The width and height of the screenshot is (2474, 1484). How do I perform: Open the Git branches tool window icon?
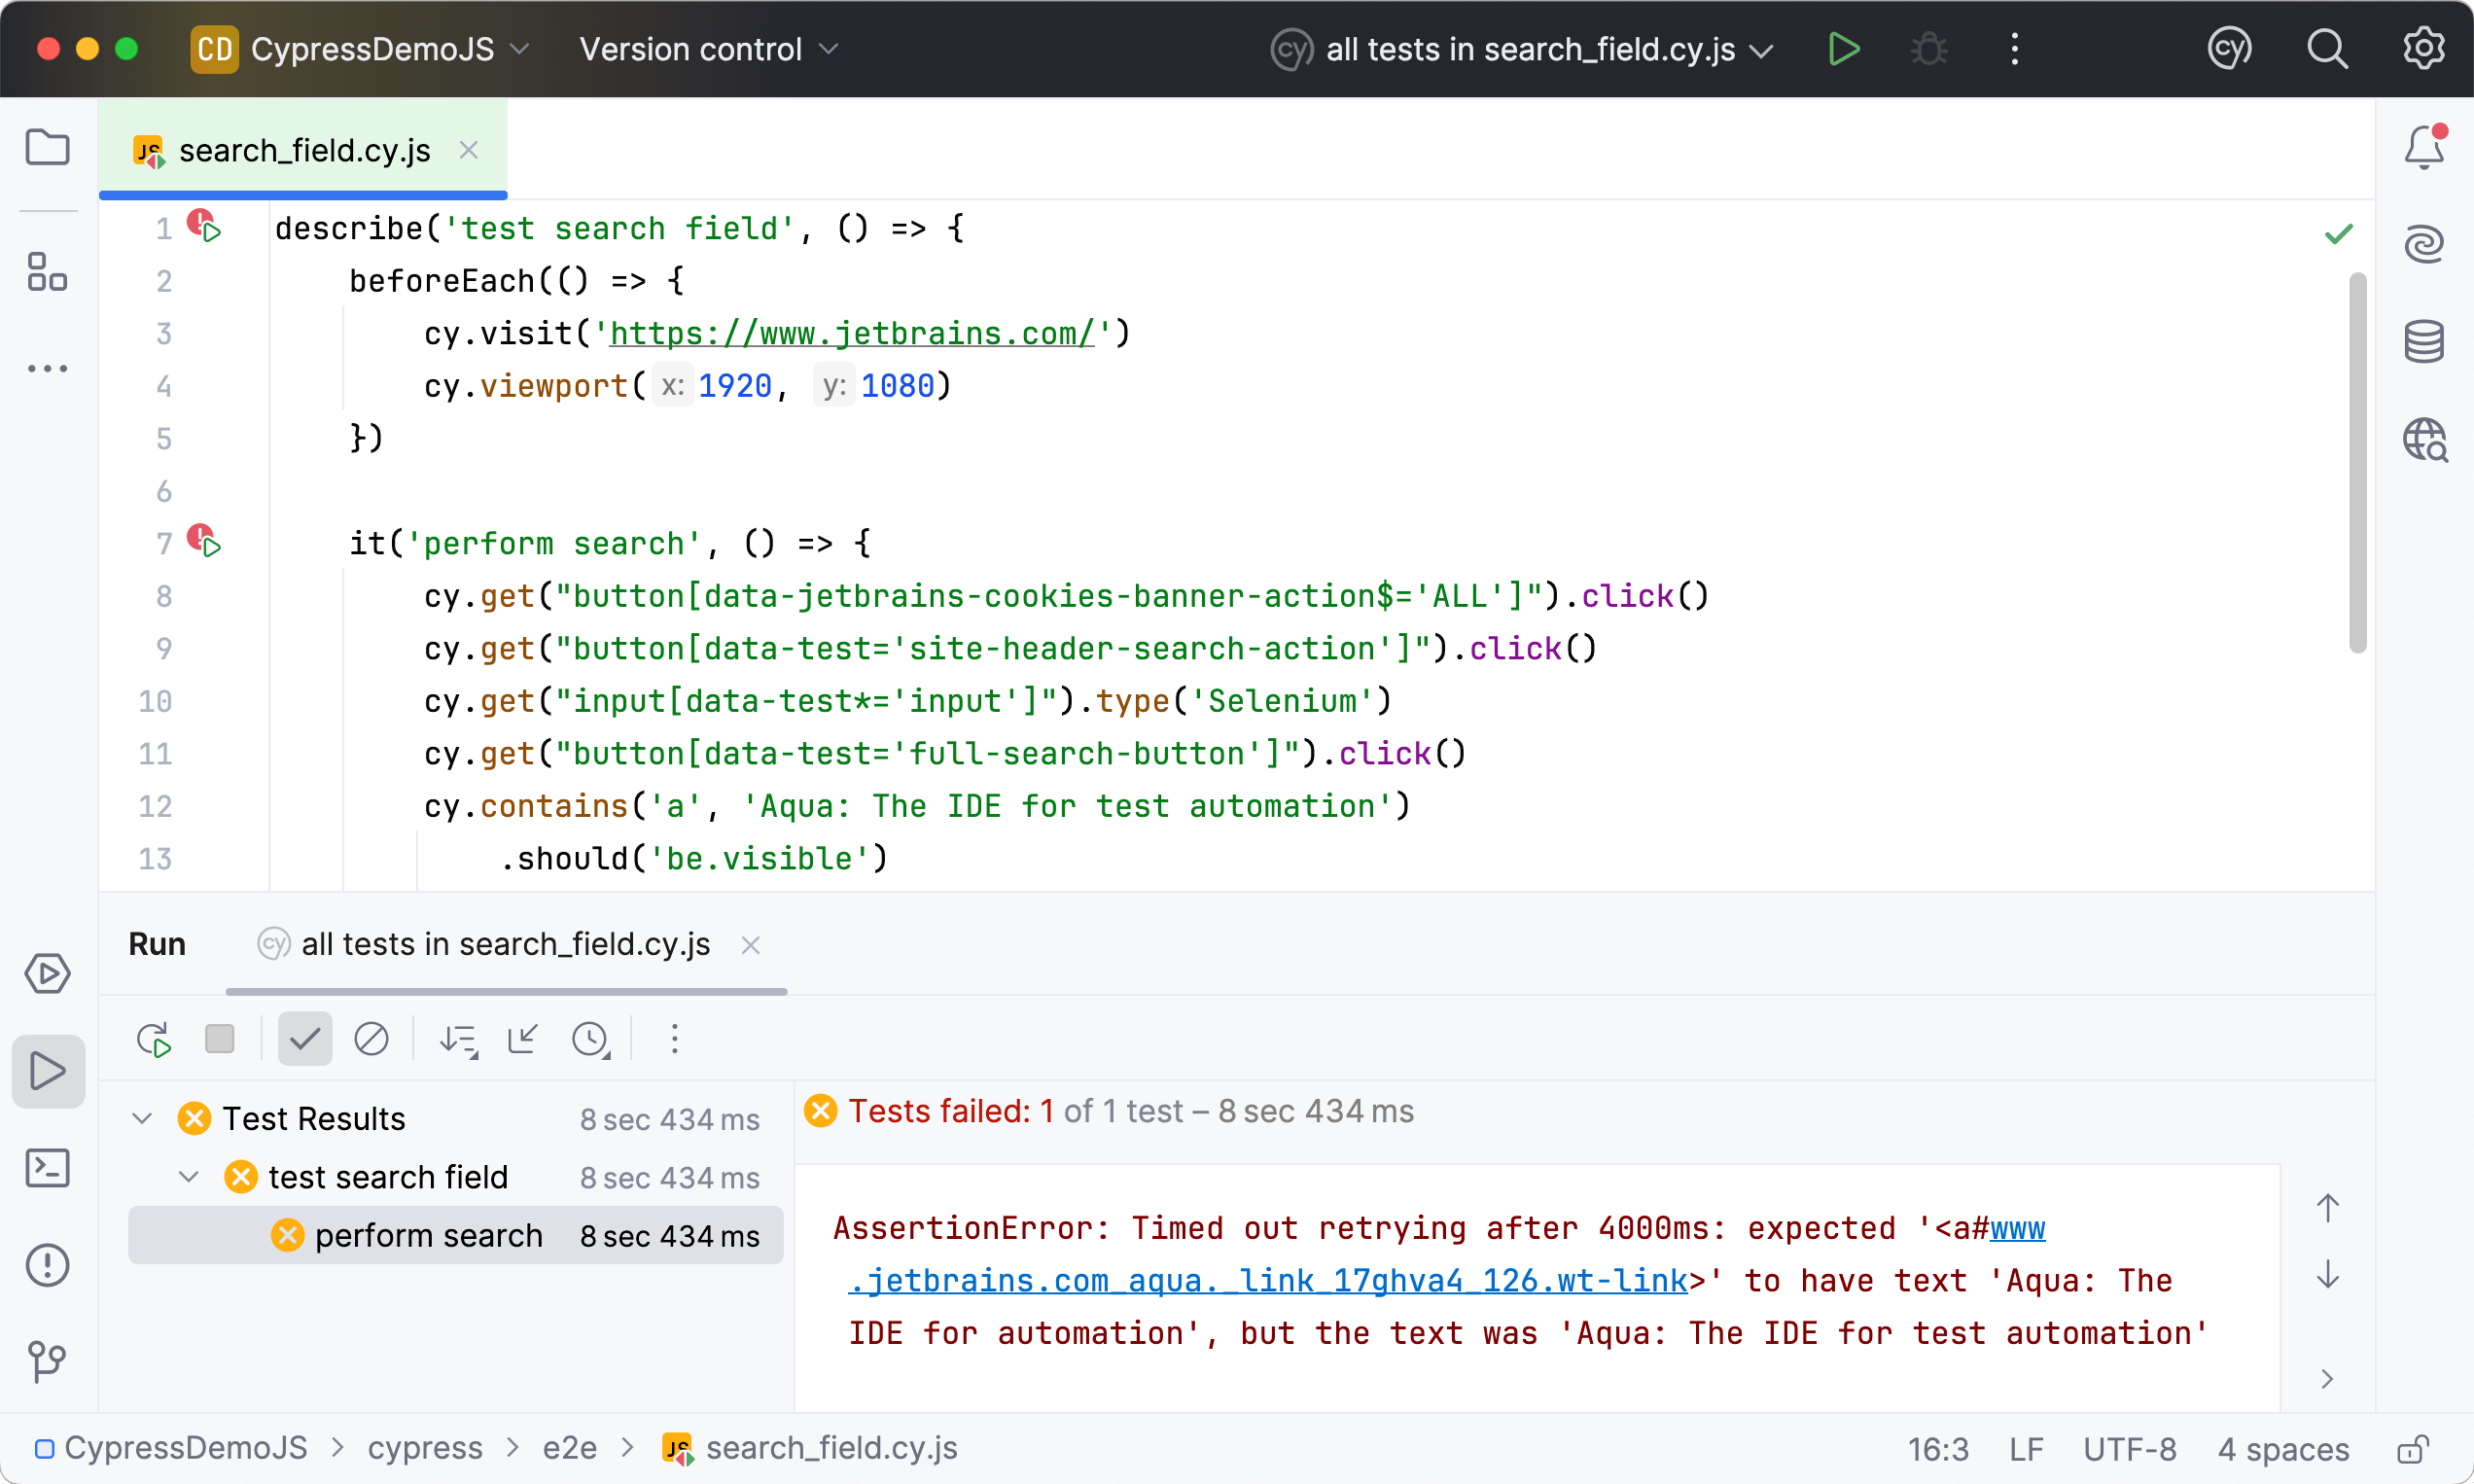[48, 1361]
